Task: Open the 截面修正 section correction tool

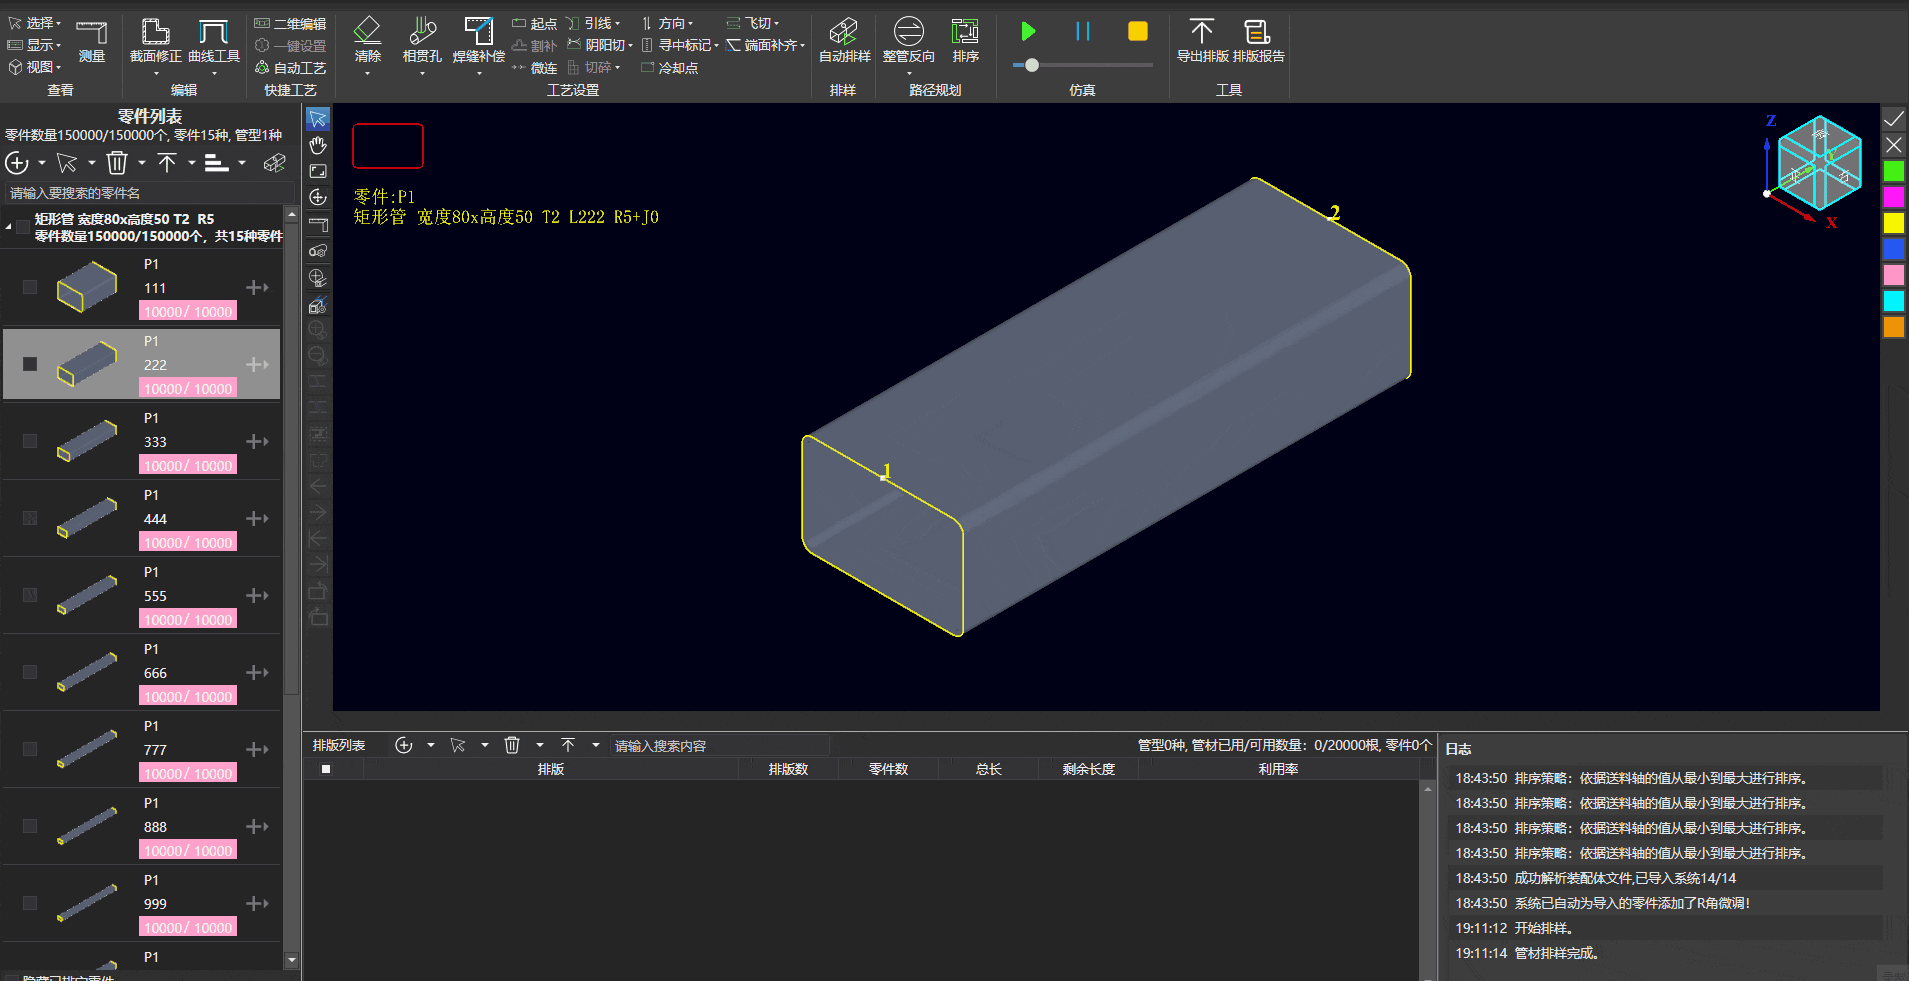Action: pos(156,41)
